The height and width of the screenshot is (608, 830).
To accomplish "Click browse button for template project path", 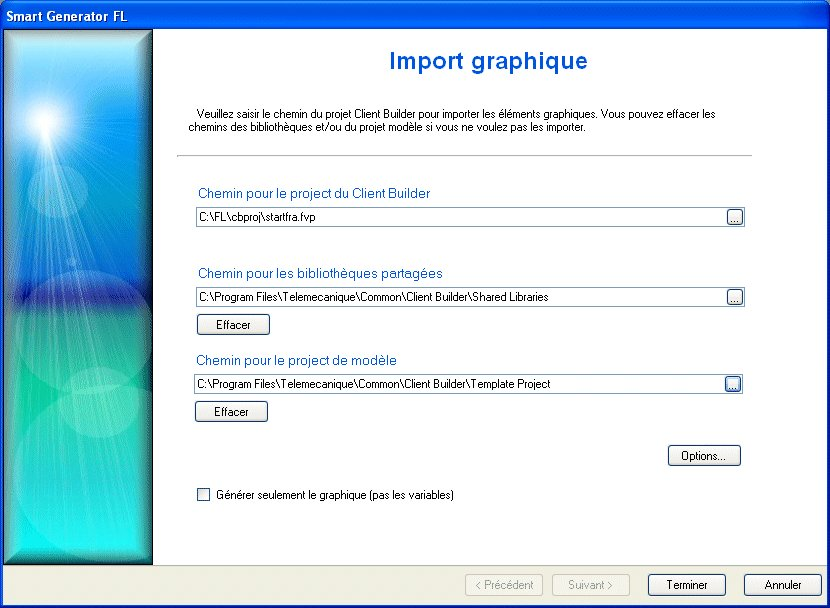I will click(x=733, y=384).
